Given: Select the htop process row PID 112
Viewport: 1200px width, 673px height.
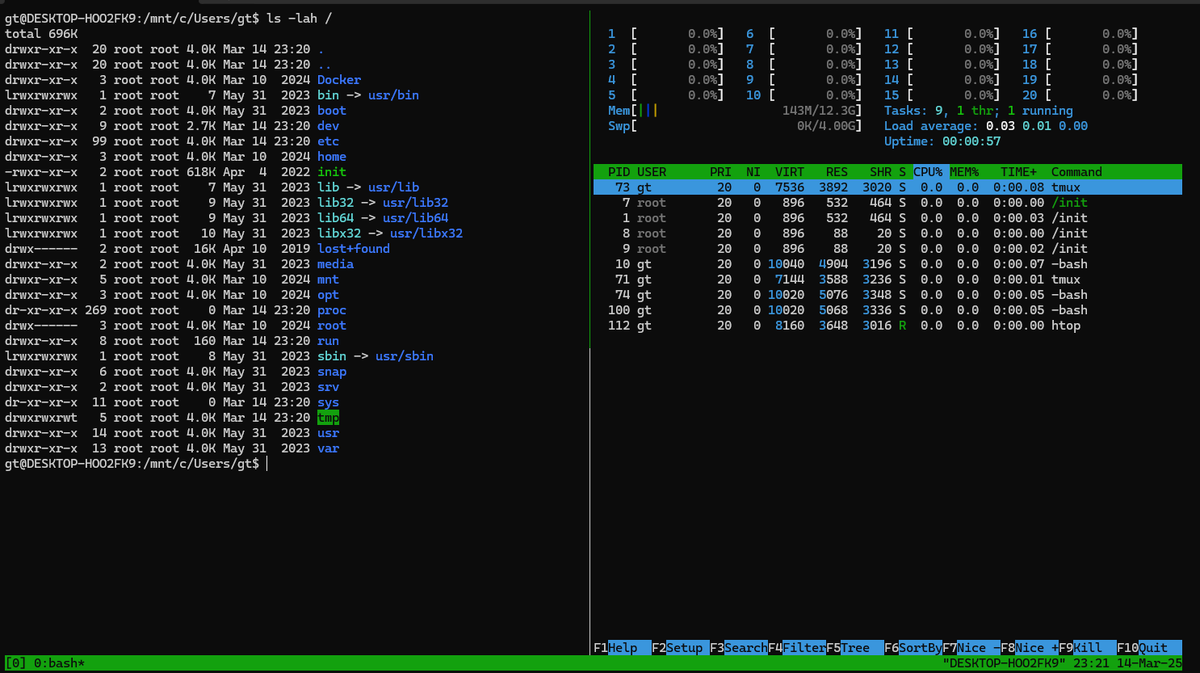Looking at the screenshot, I should [x=887, y=325].
